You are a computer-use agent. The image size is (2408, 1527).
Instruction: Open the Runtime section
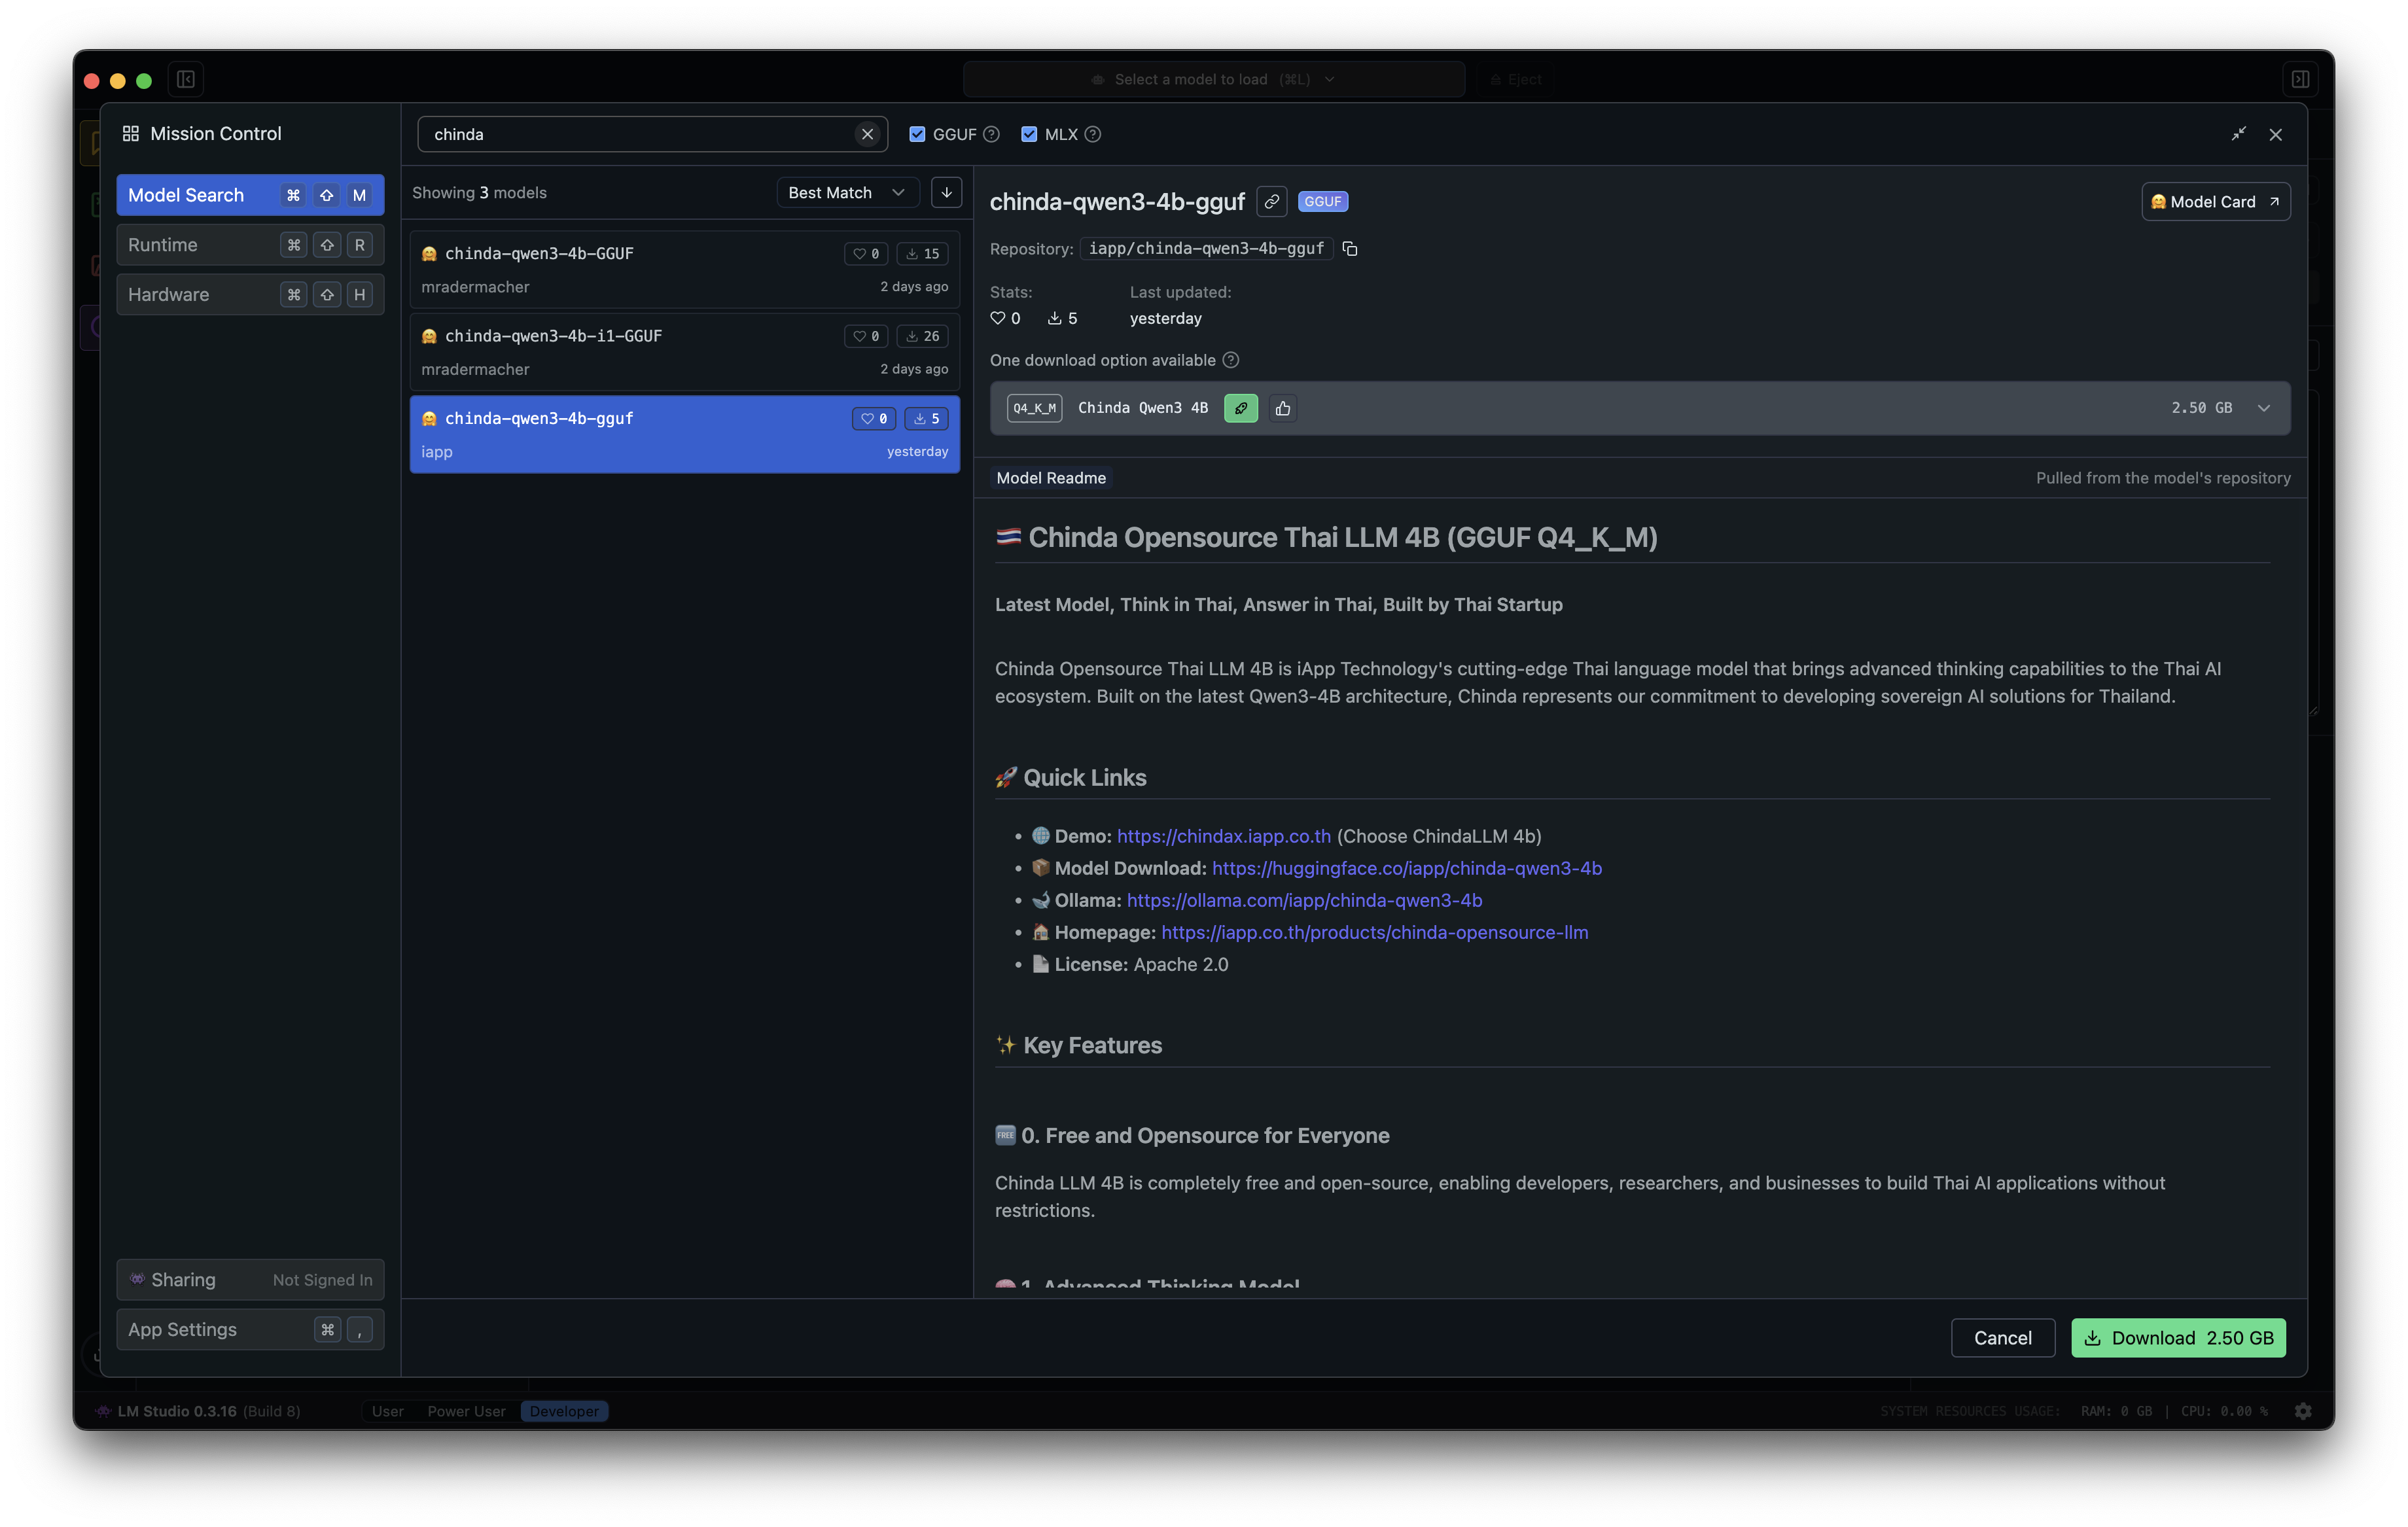[x=250, y=245]
